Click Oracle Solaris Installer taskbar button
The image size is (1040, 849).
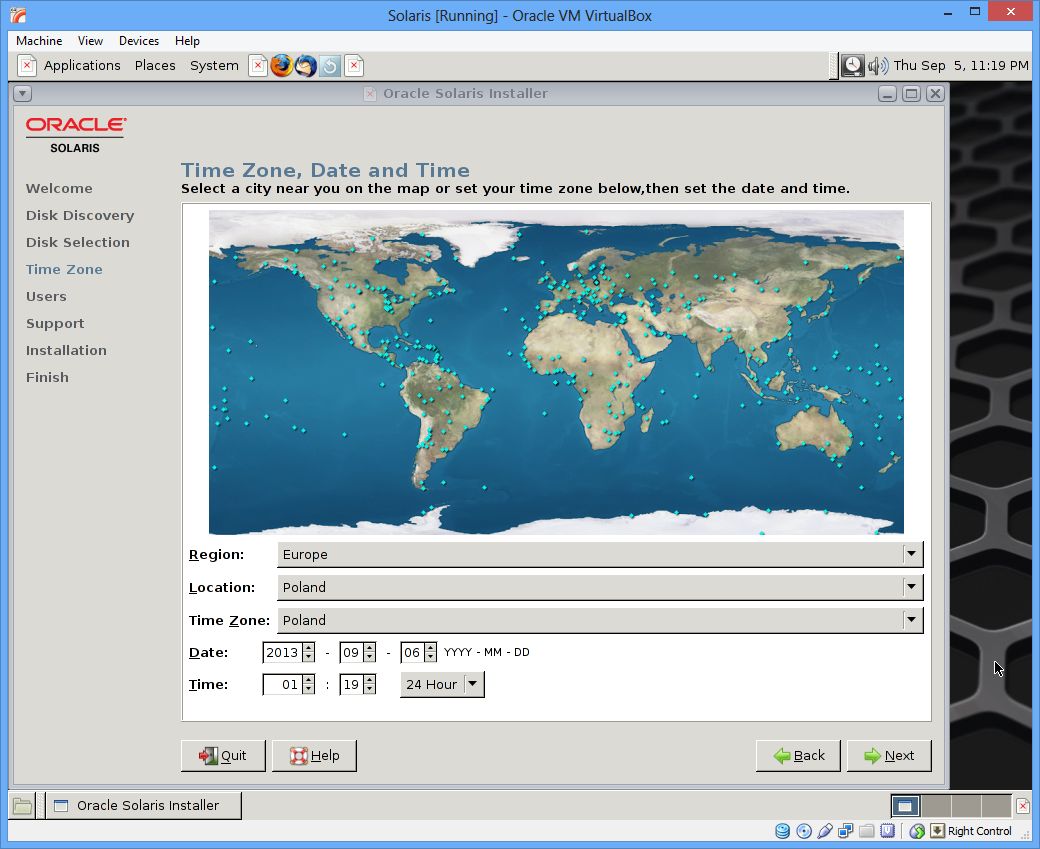[144, 806]
